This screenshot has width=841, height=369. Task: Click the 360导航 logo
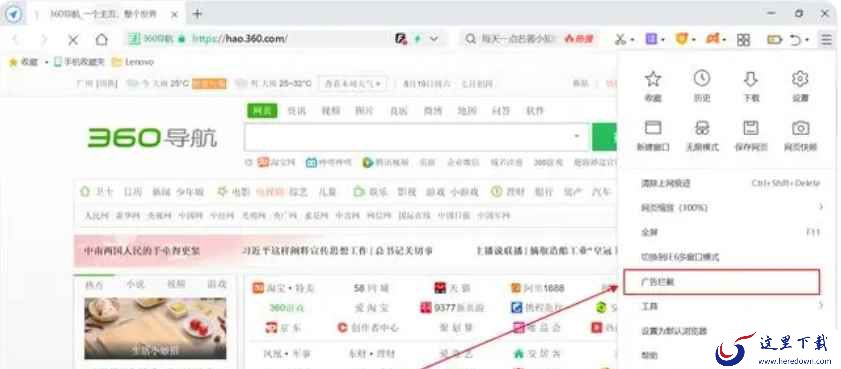(153, 138)
